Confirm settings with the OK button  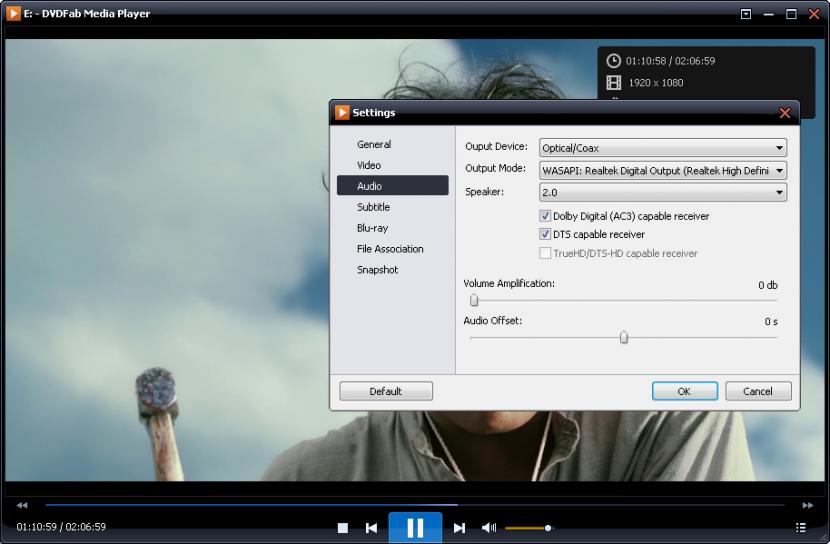coord(684,391)
